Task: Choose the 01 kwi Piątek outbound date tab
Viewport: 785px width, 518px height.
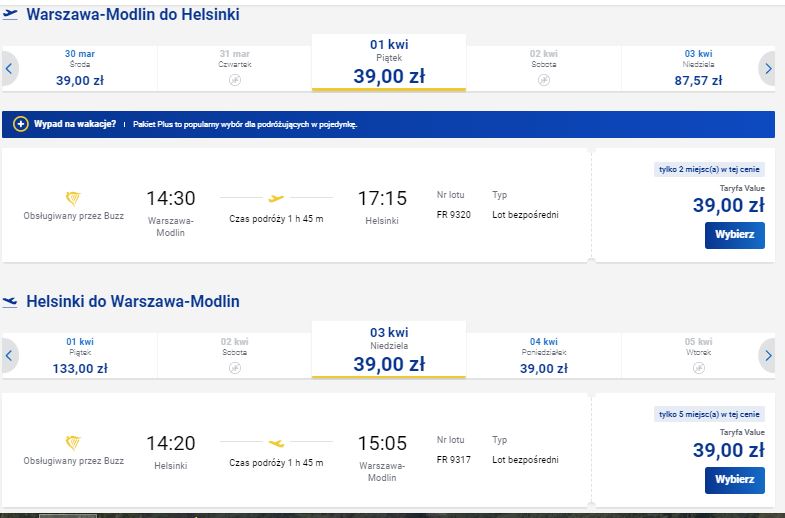Action: 389,63
